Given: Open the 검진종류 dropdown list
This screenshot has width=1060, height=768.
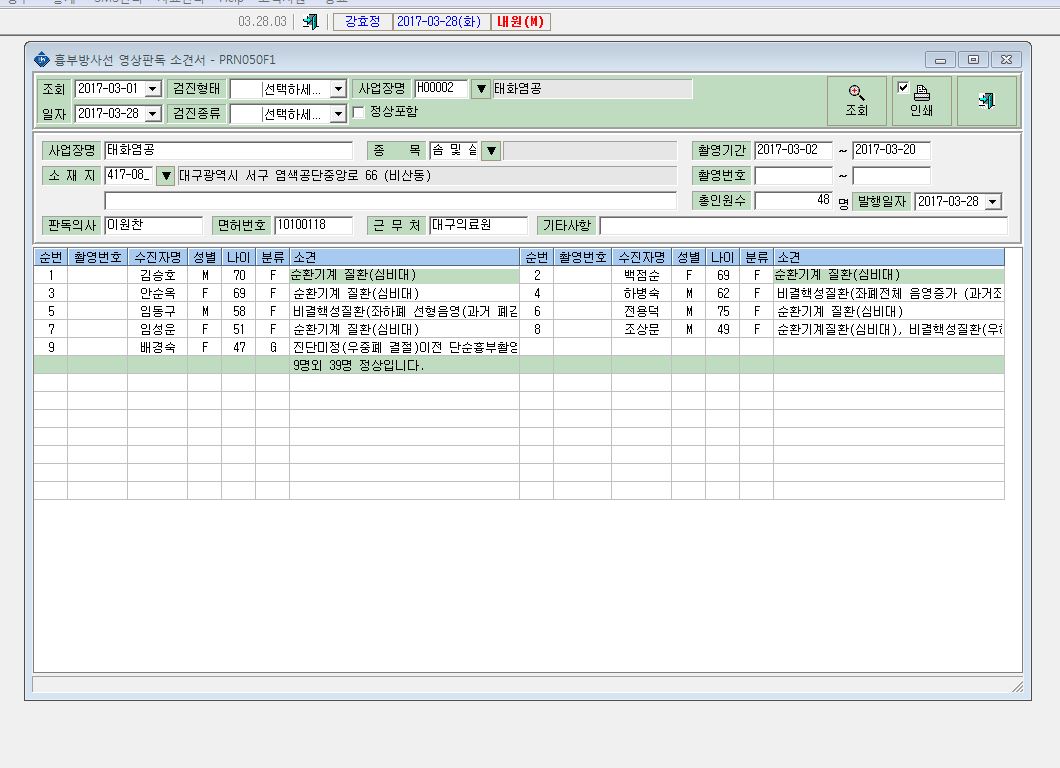Looking at the screenshot, I should 339,114.
